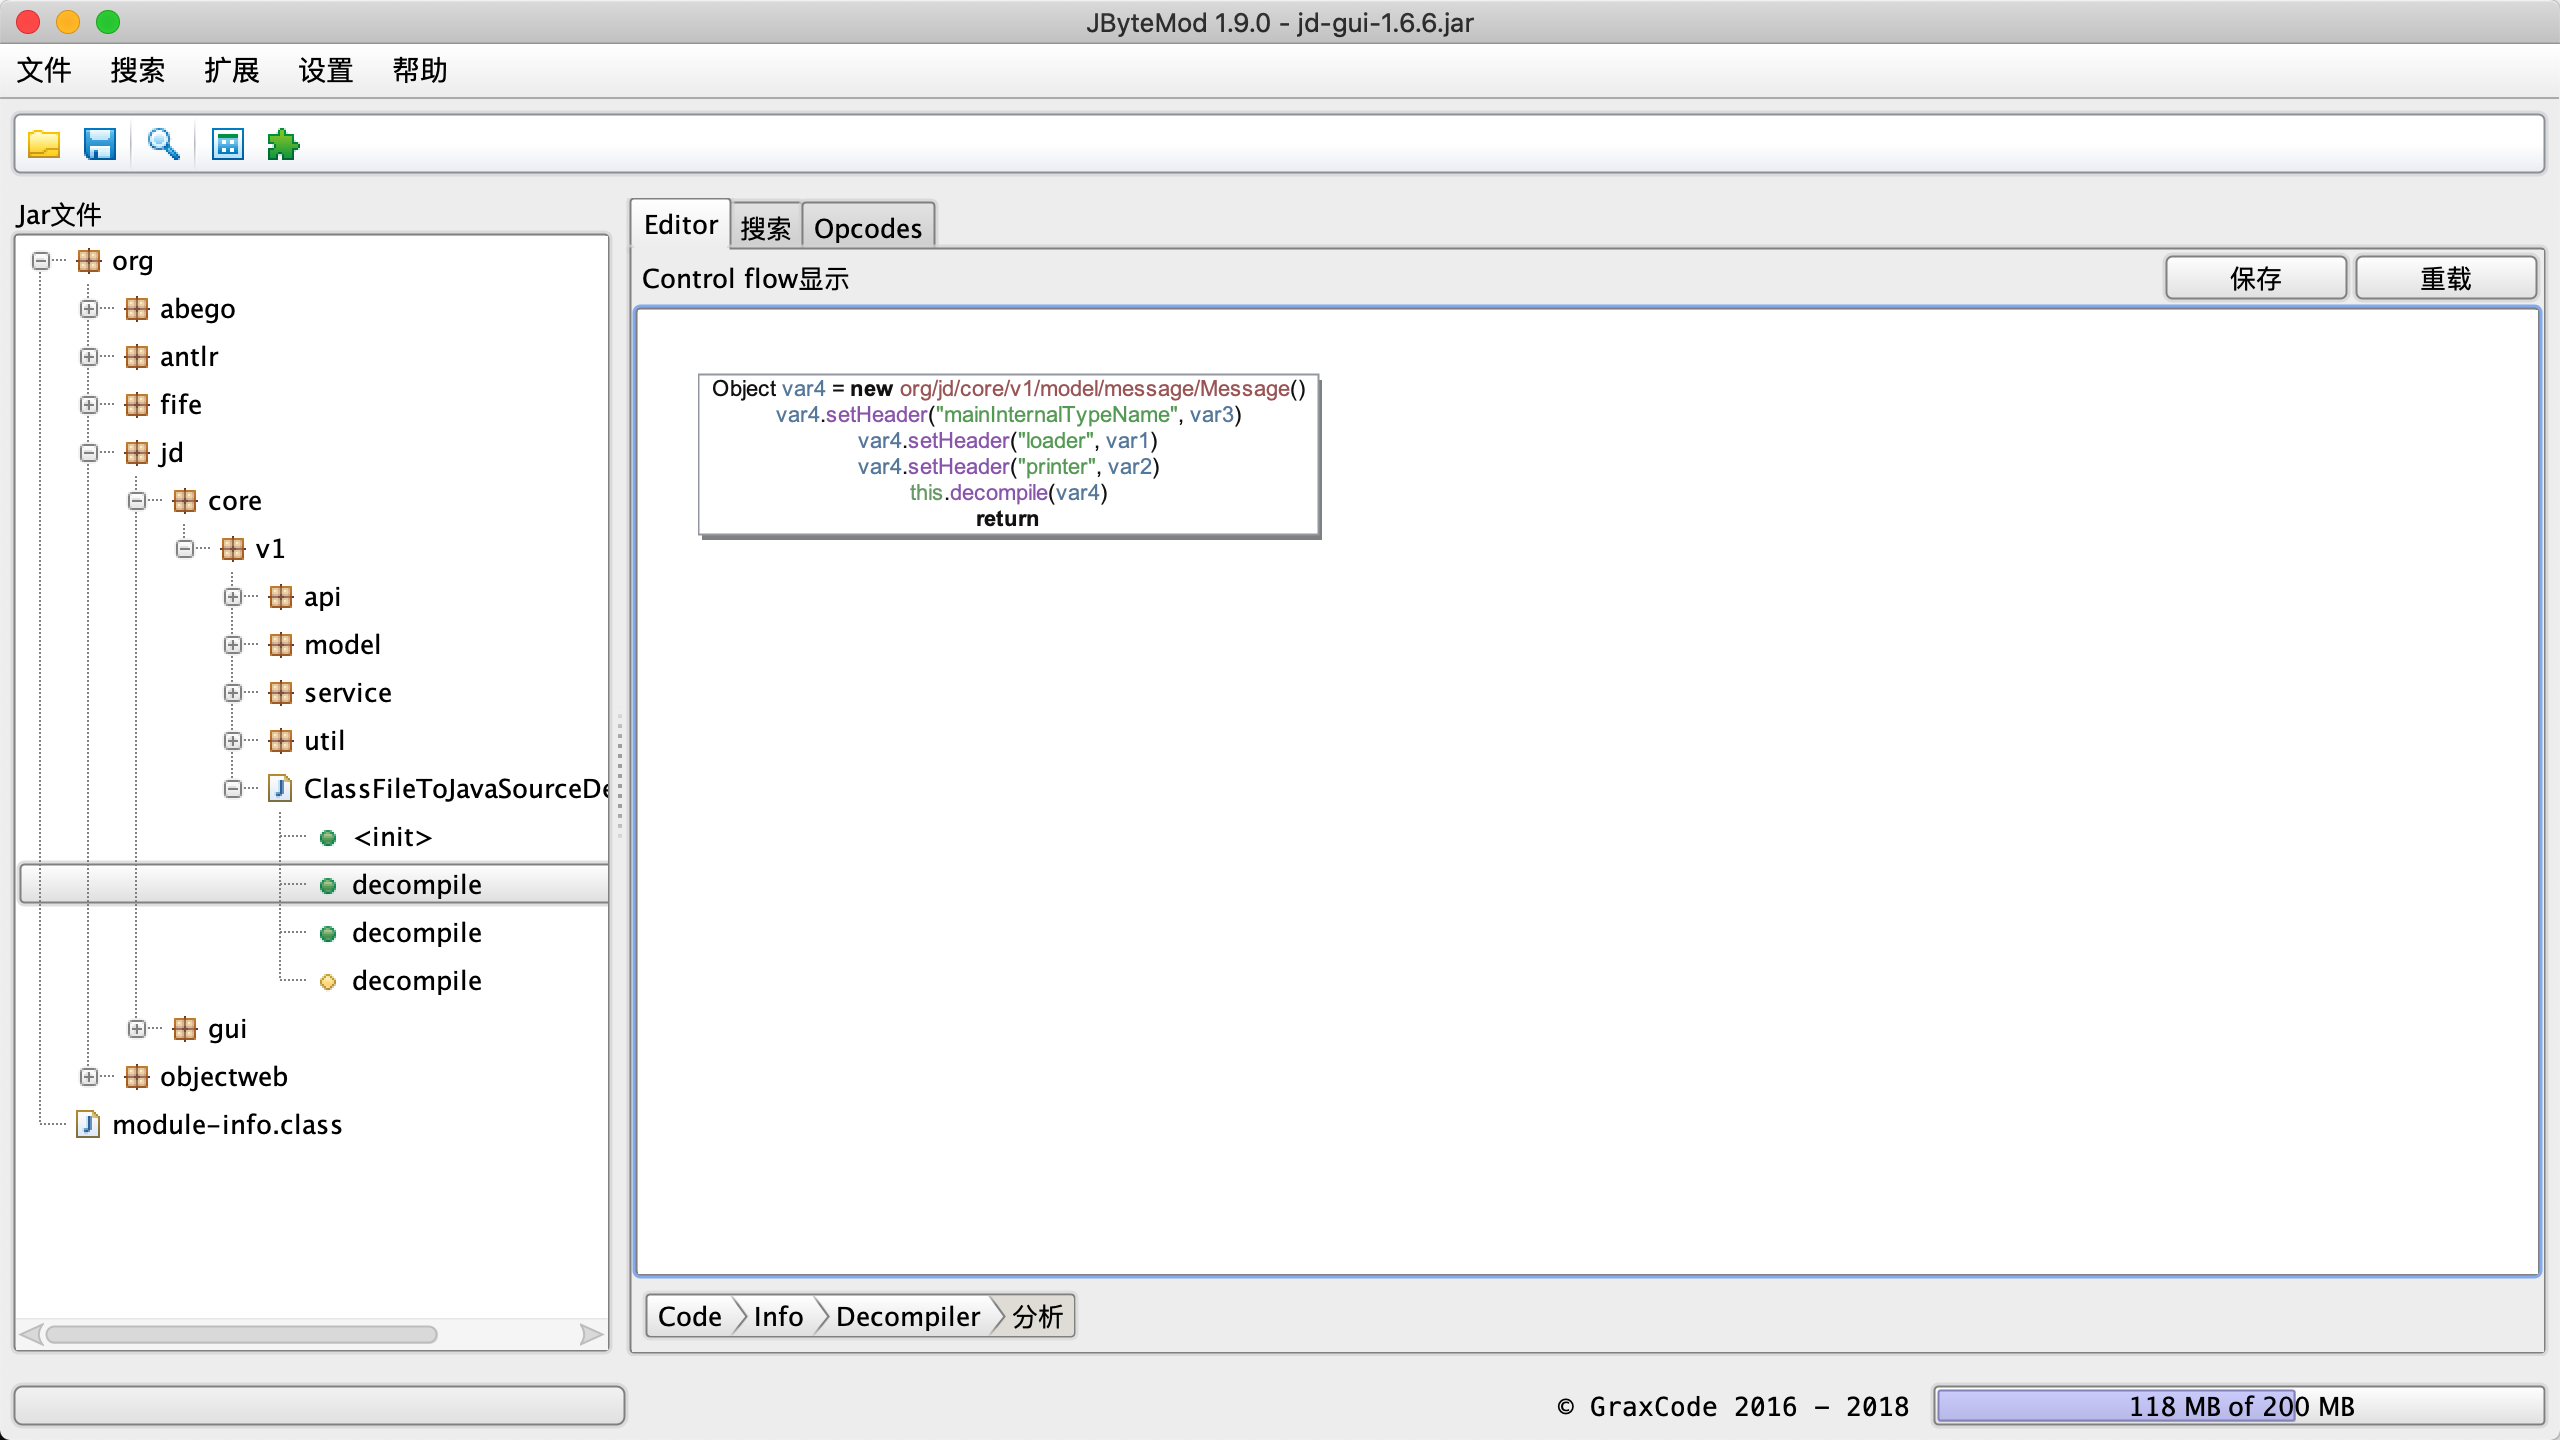
Task: Expand the gui package node
Action: click(139, 1028)
